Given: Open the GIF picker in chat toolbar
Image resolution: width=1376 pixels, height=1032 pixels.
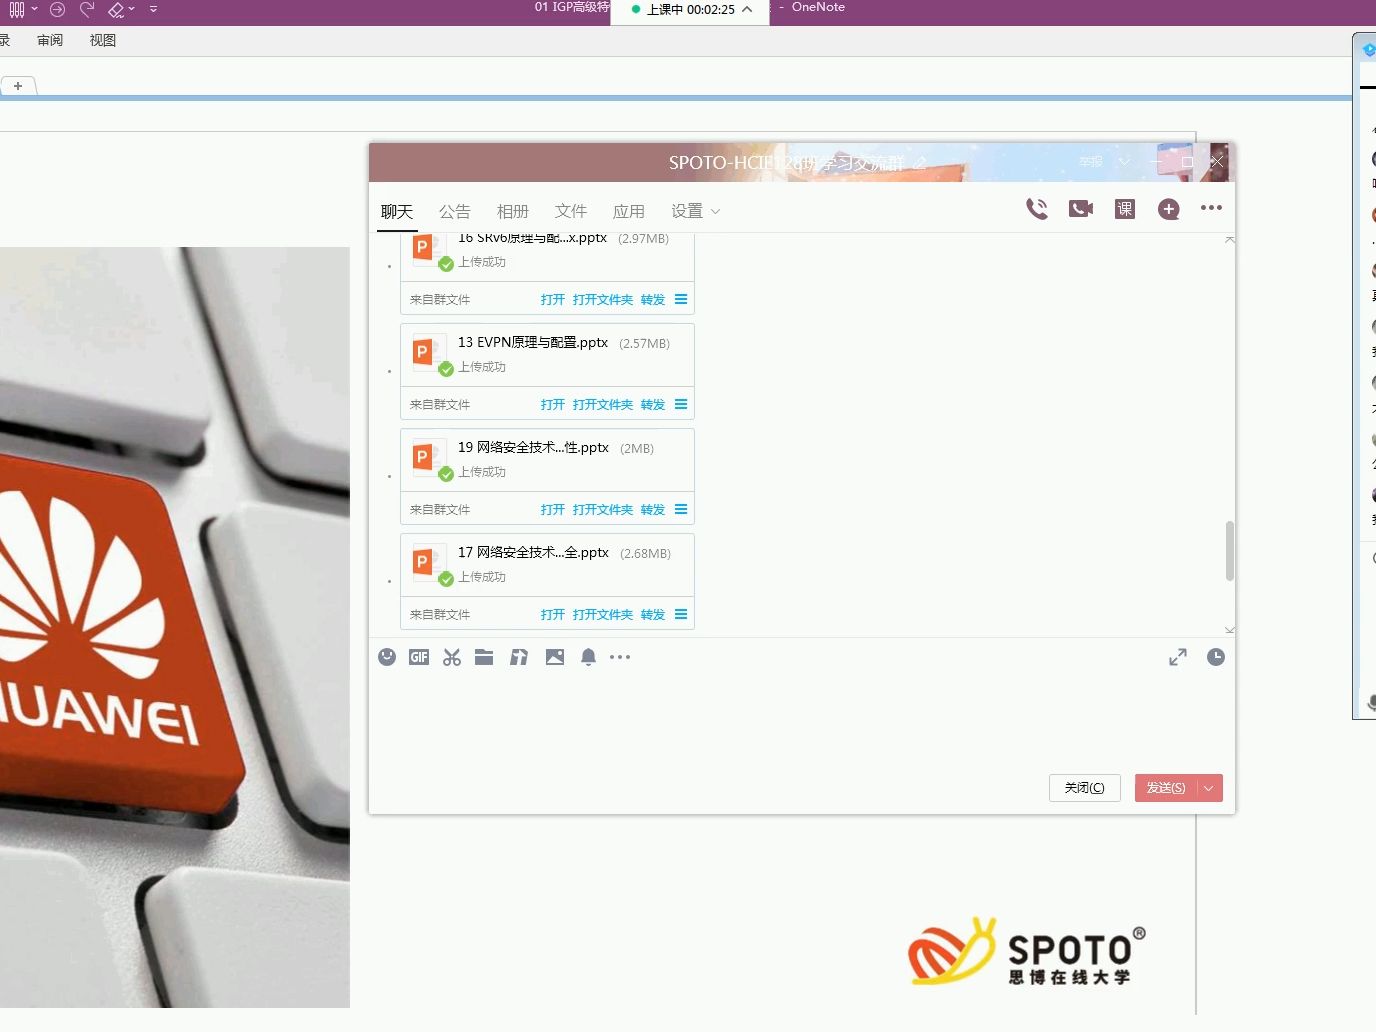Looking at the screenshot, I should point(419,657).
